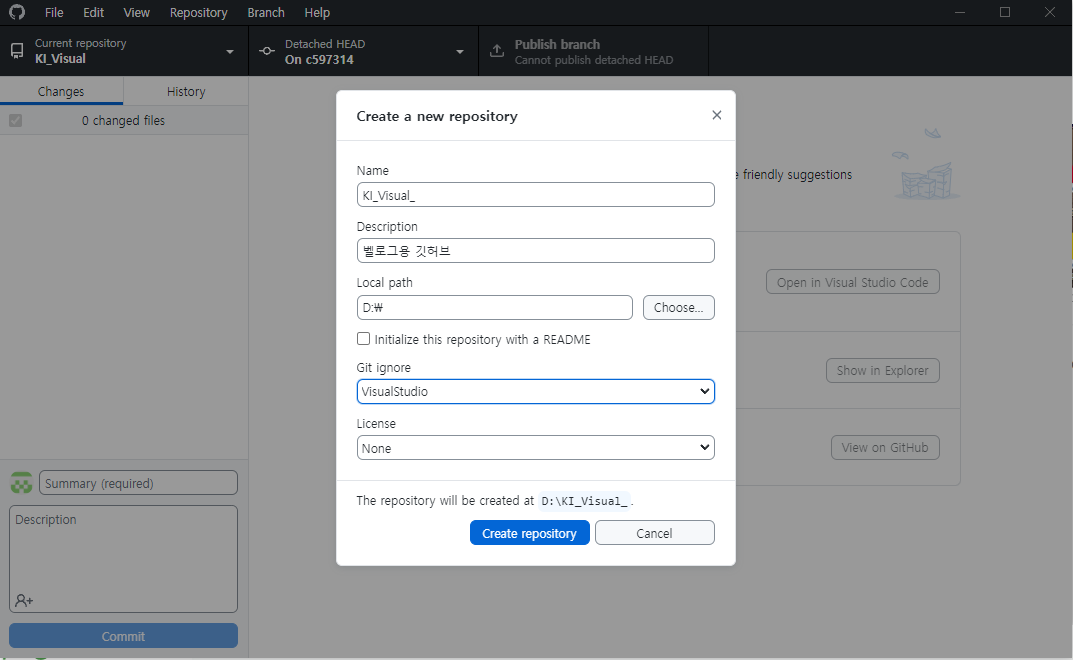This screenshot has width=1073, height=660.
Task: Click the Detached HEAD commit icon
Action: click(267, 51)
